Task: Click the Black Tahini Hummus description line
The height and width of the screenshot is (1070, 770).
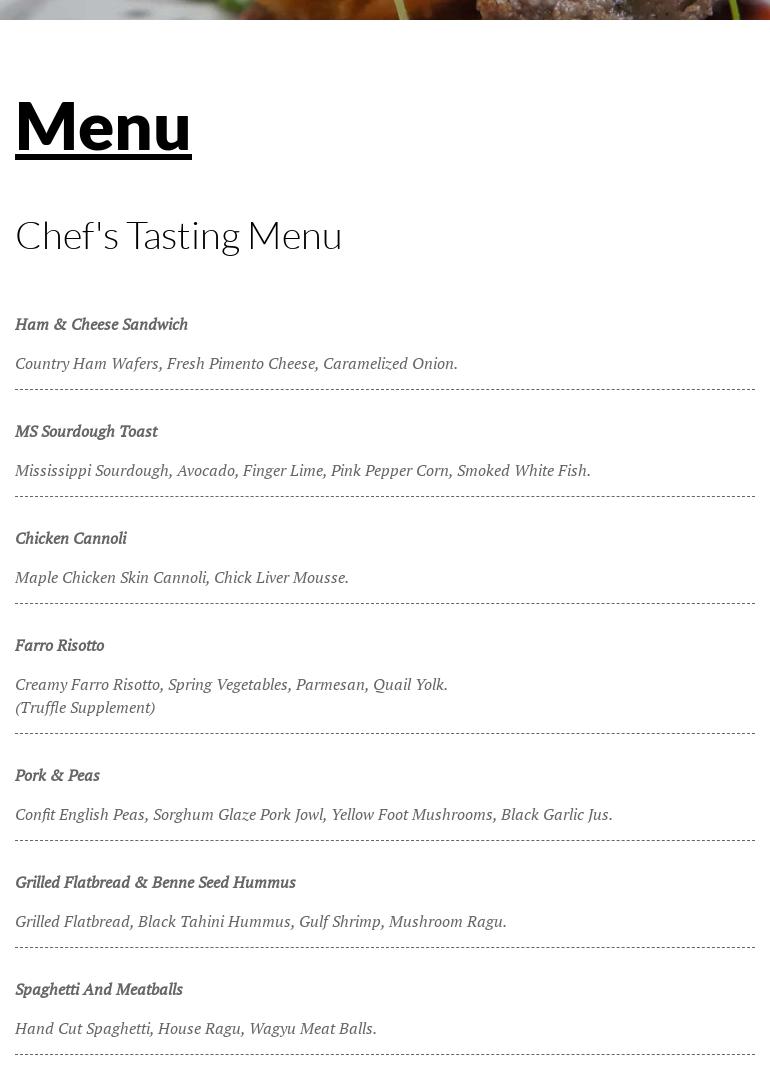Action: [260, 921]
